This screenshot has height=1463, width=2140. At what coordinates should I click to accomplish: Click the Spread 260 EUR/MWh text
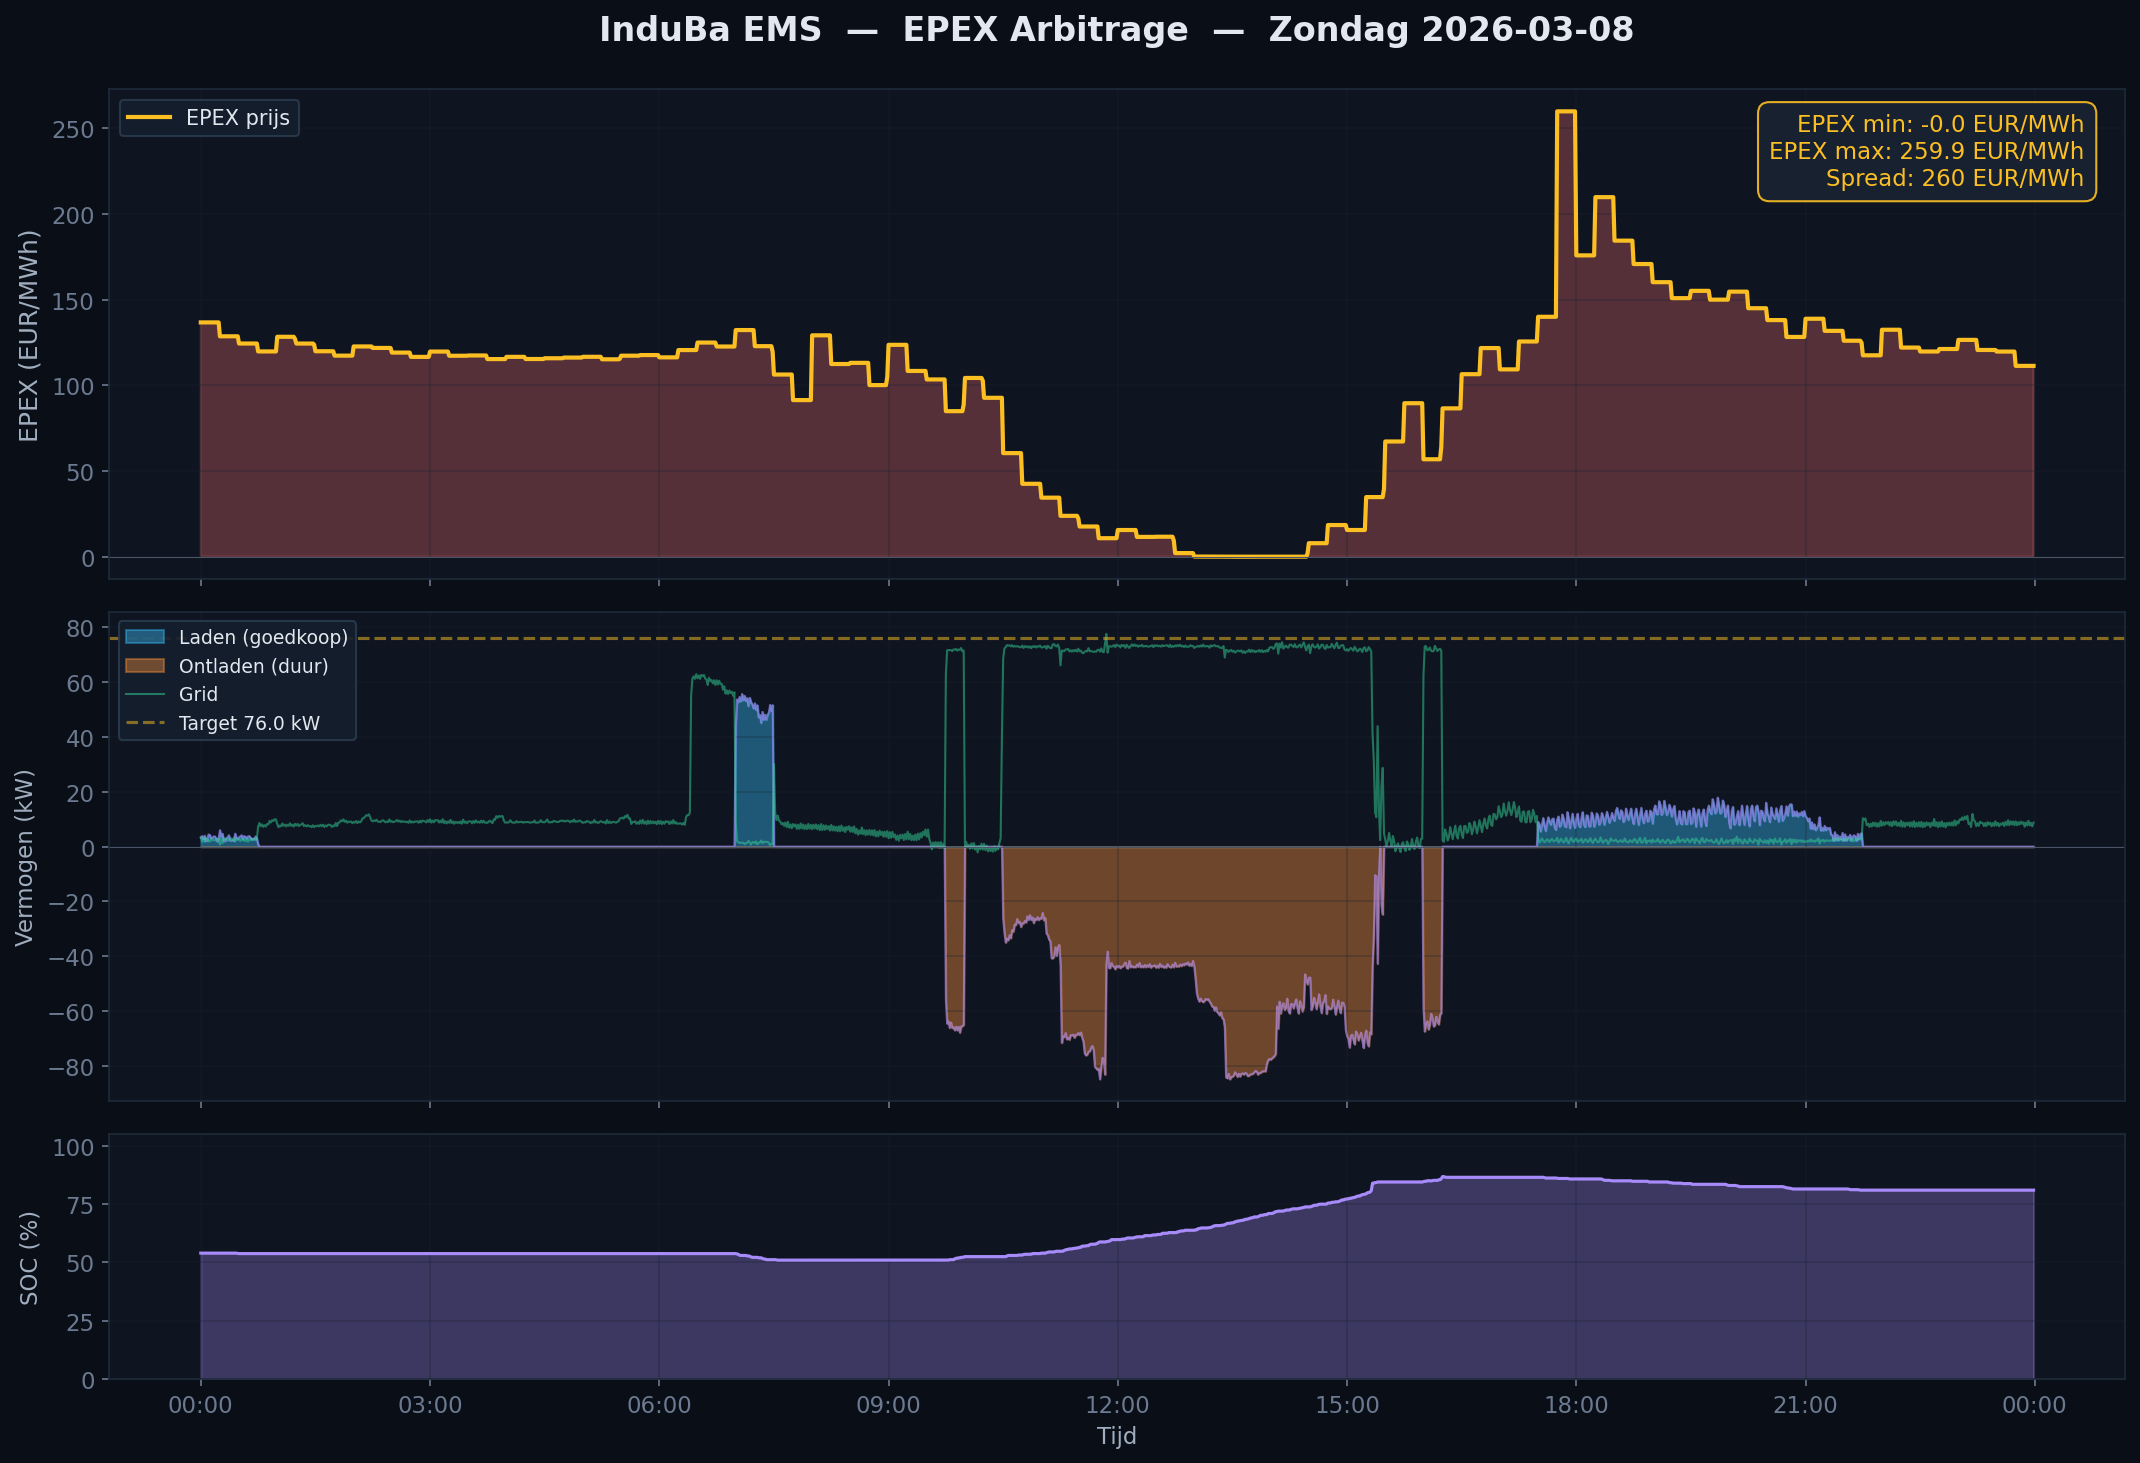(x=1954, y=178)
